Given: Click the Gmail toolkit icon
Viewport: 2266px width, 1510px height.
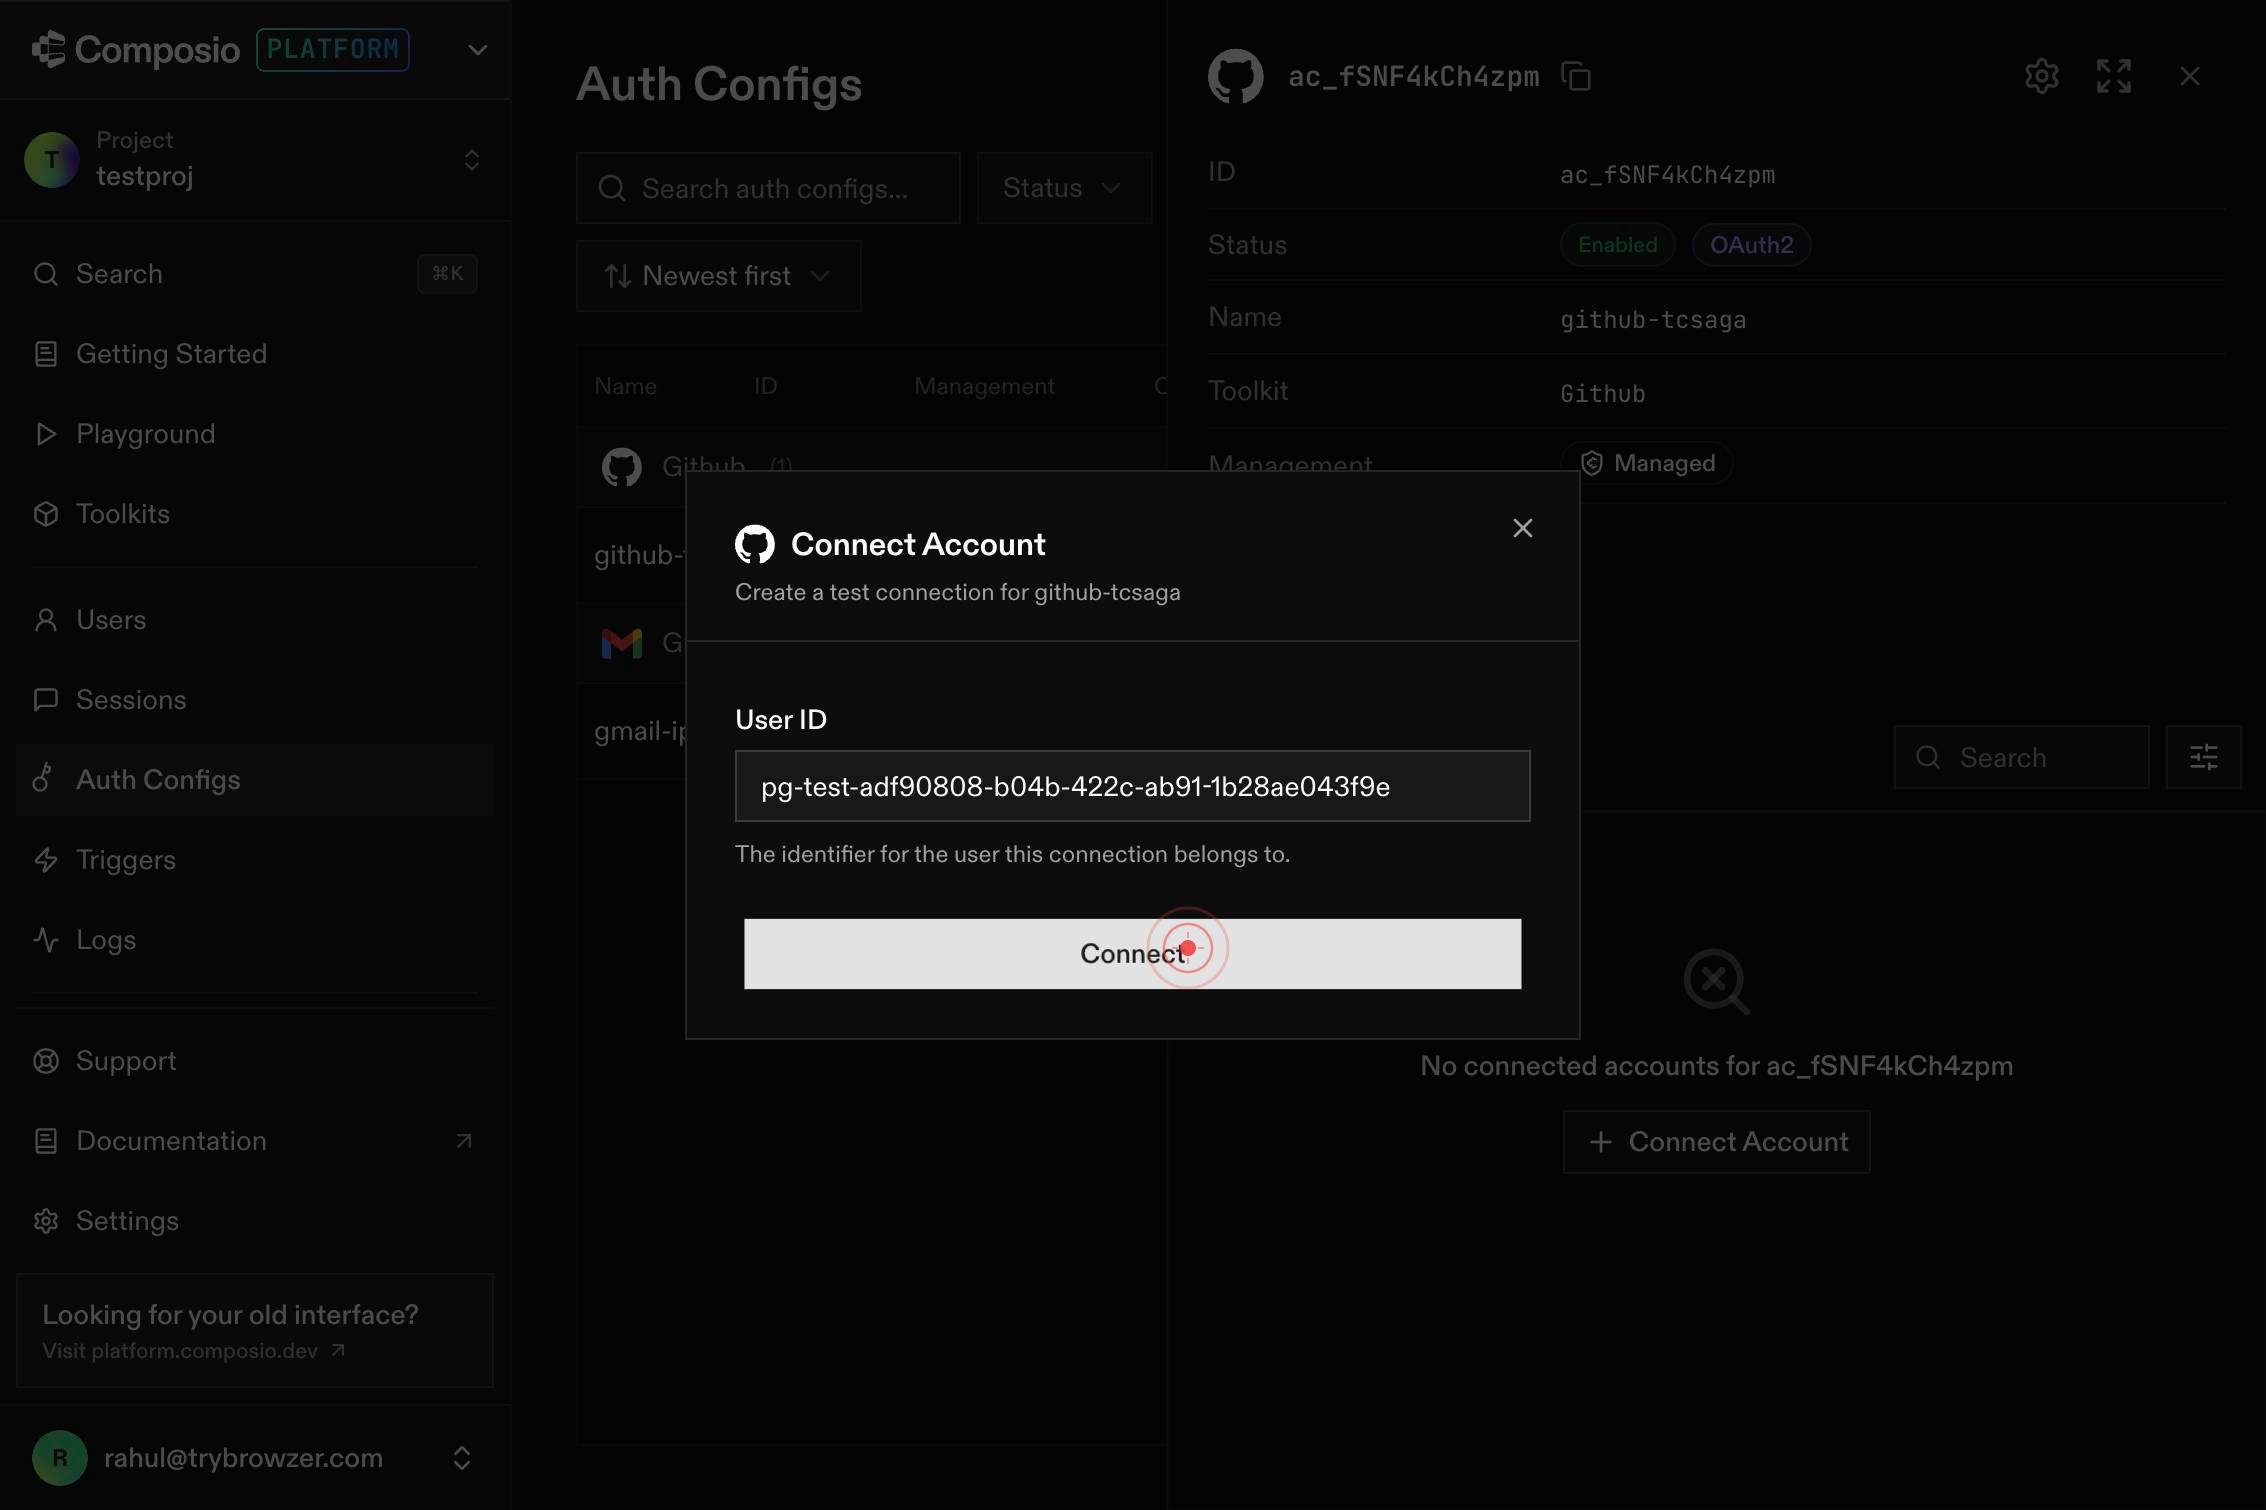Looking at the screenshot, I should tap(621, 643).
